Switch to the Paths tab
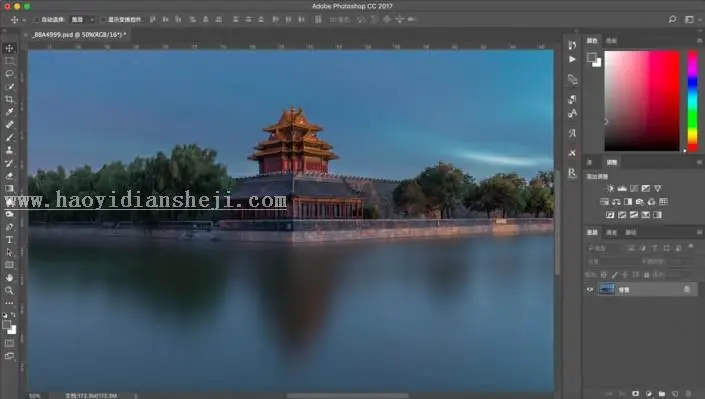Image resolution: width=705 pixels, height=399 pixels. (631, 233)
